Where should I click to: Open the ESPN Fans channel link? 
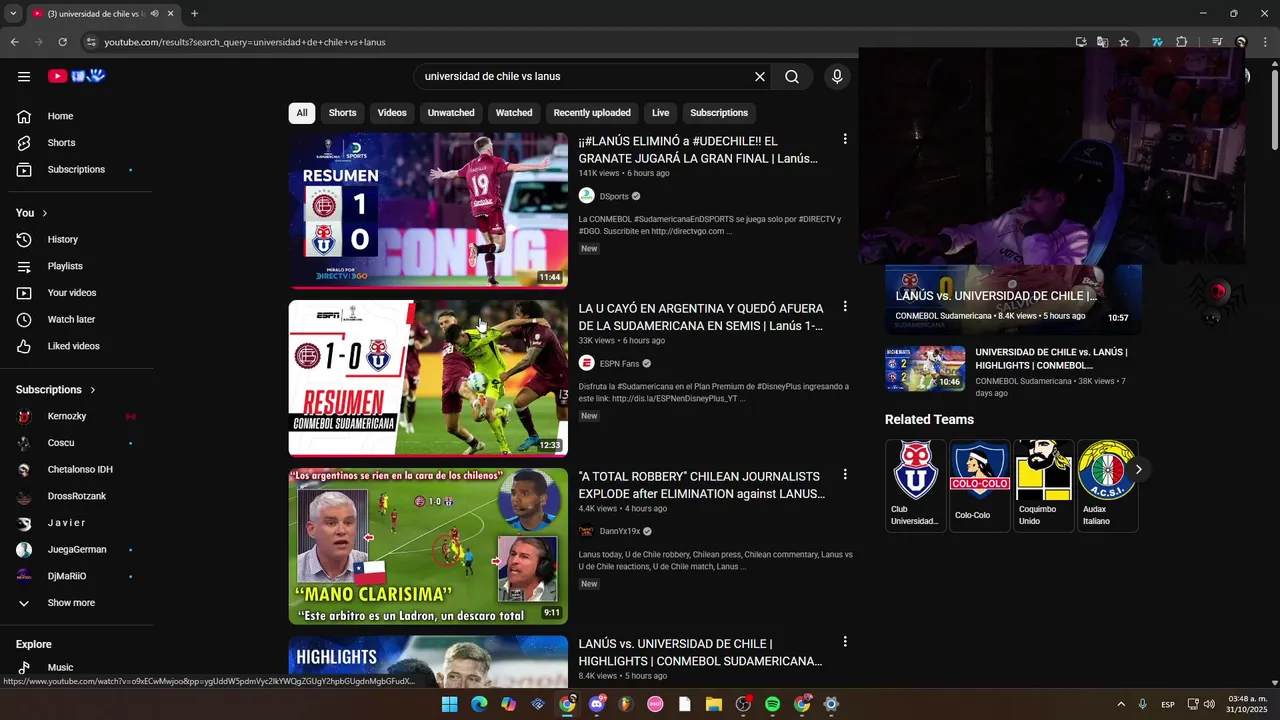point(619,364)
